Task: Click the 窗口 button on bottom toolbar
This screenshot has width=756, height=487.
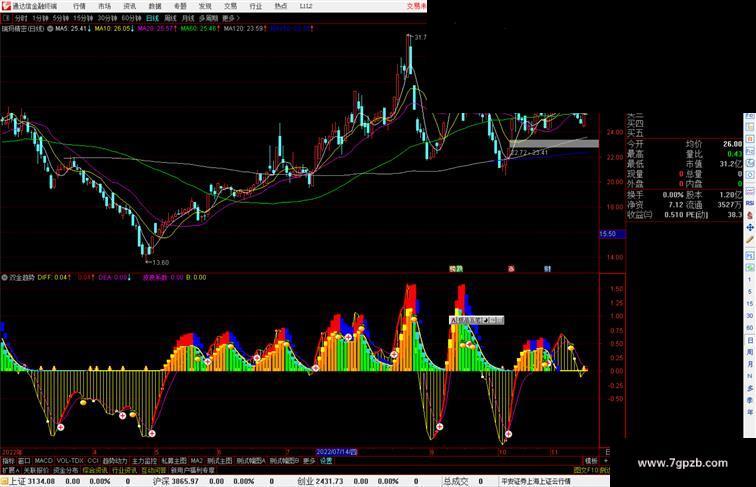Action: [24, 461]
